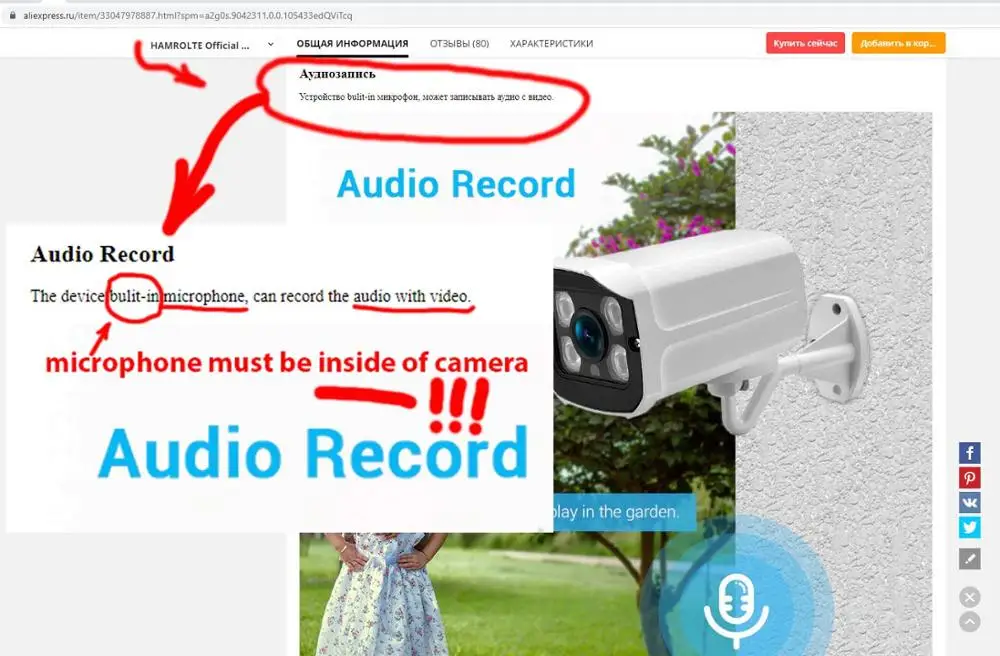Click the round scroll-to-top arrow icon

pos(969,622)
